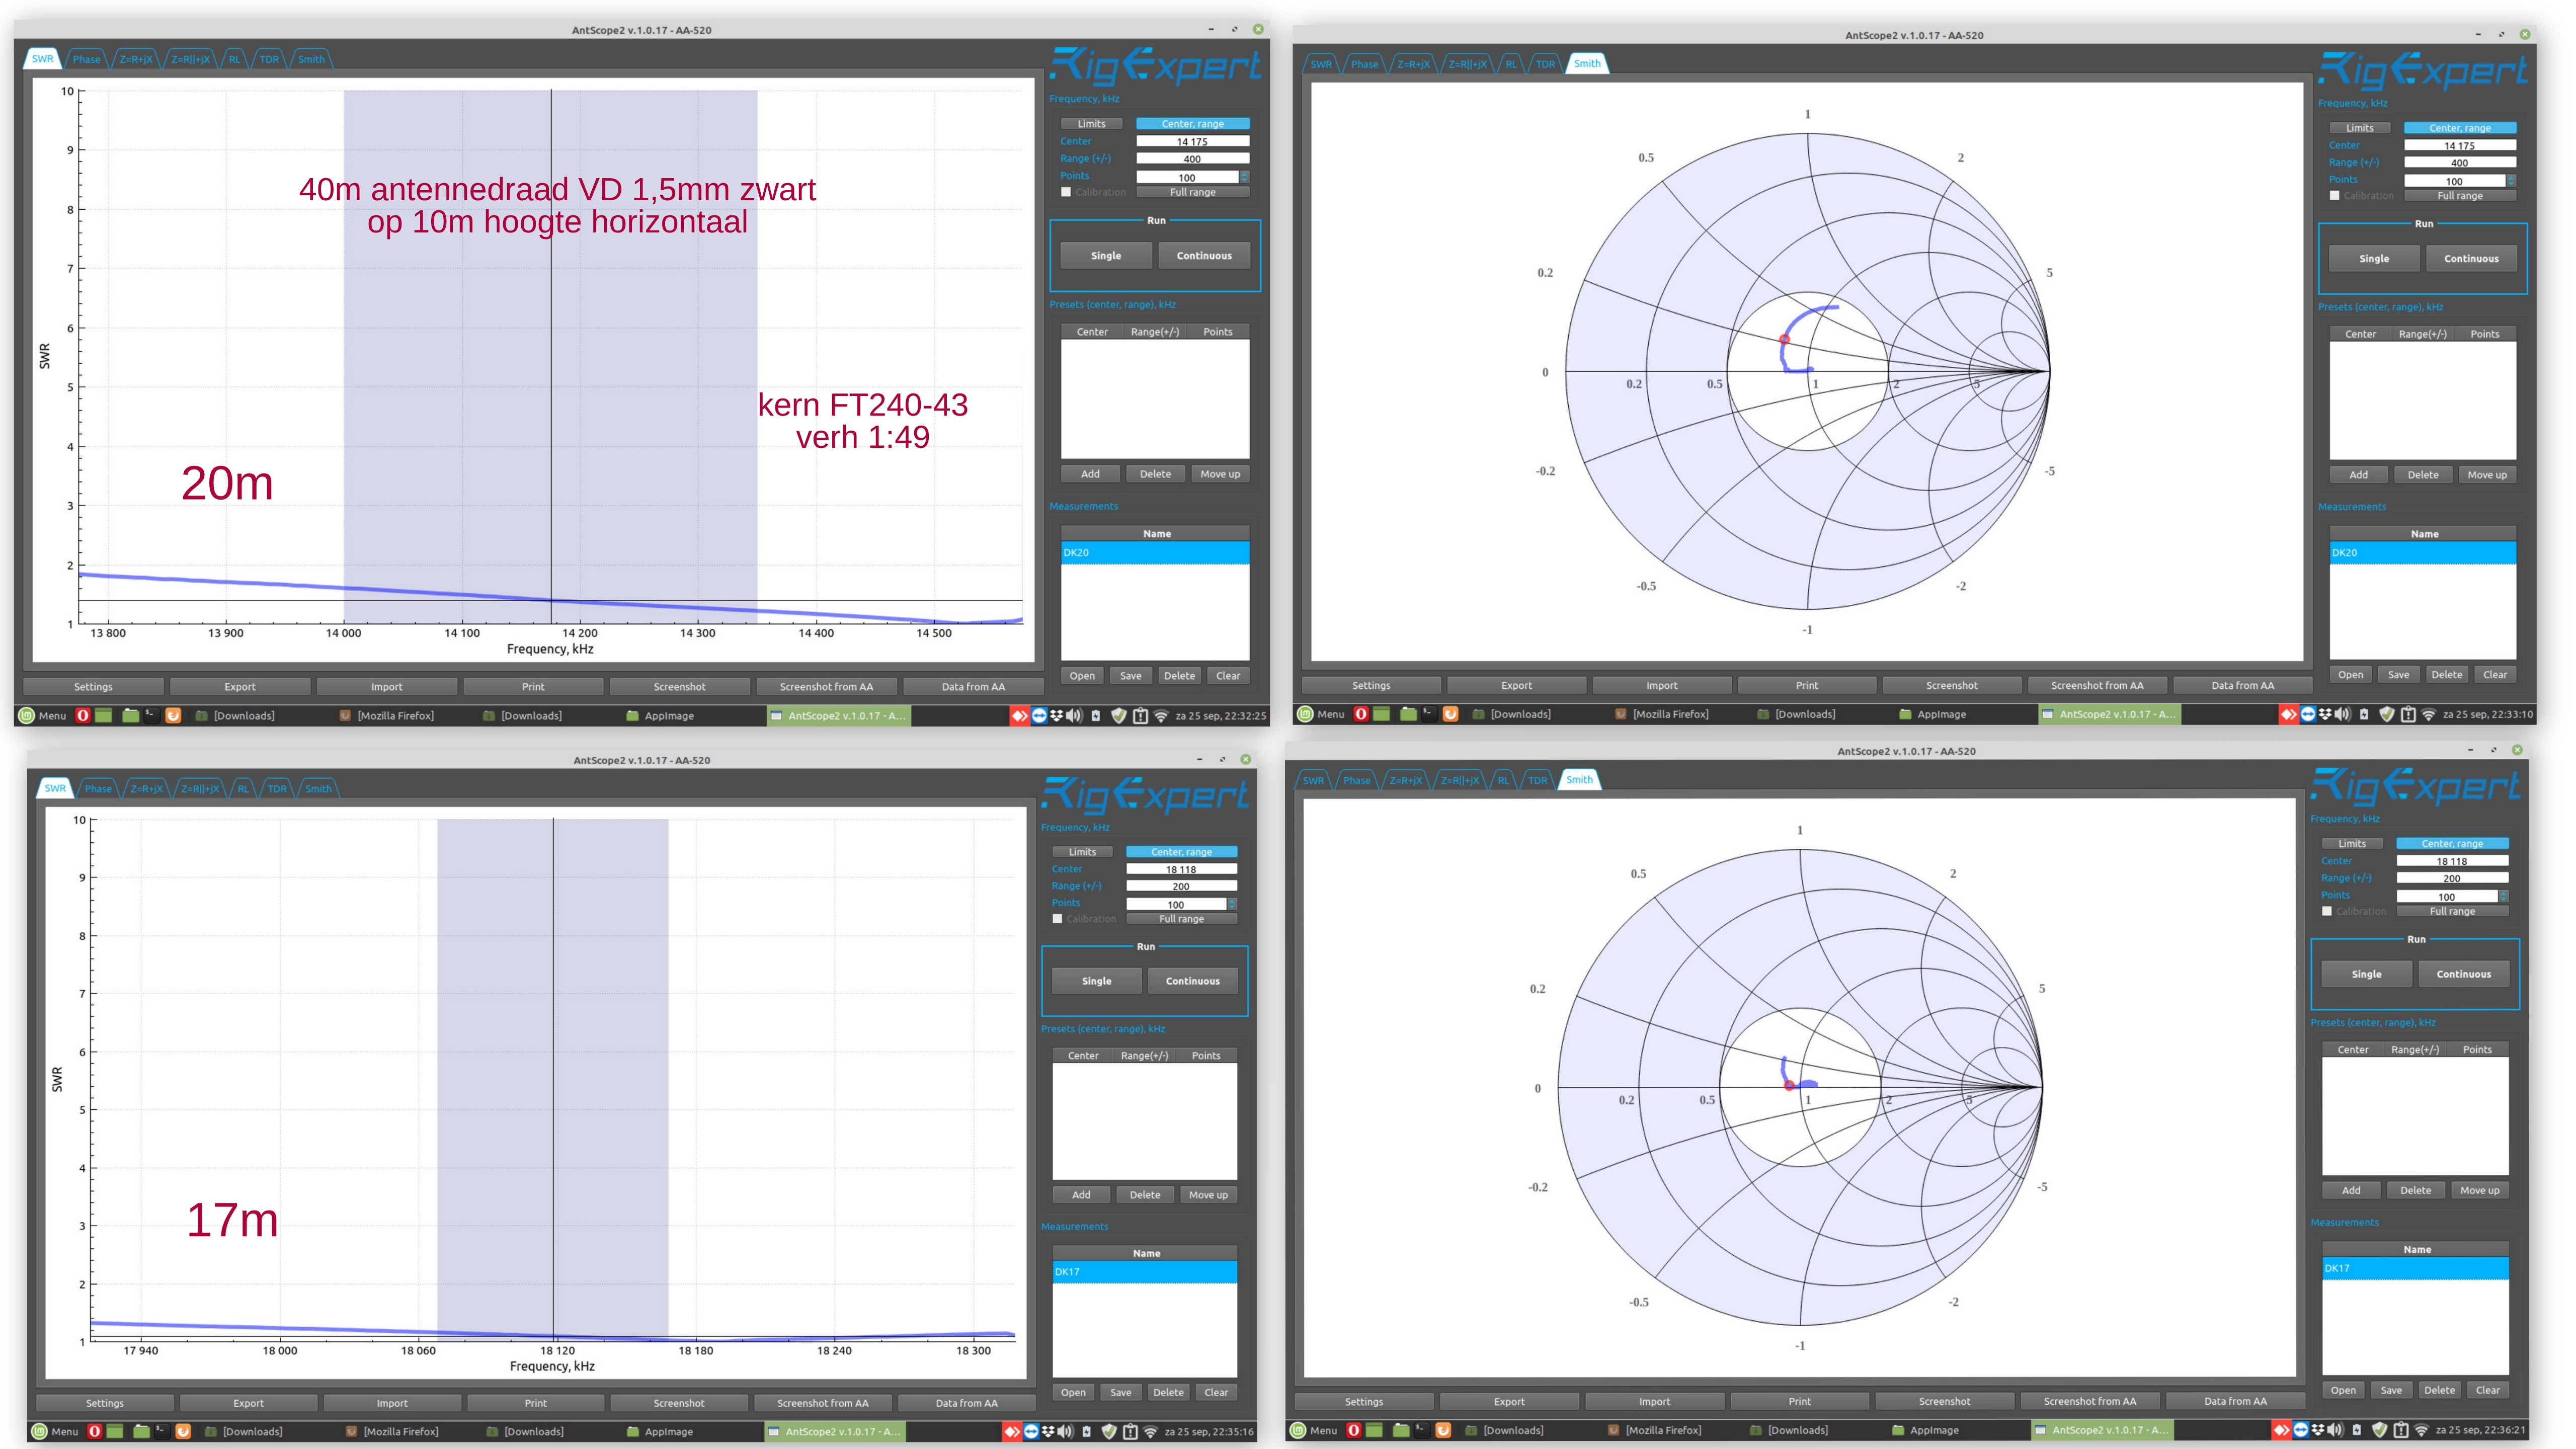Click TeamViewer tray icon in the 22:35:16 taskbar
2576x1449 pixels.
click(x=1031, y=1431)
